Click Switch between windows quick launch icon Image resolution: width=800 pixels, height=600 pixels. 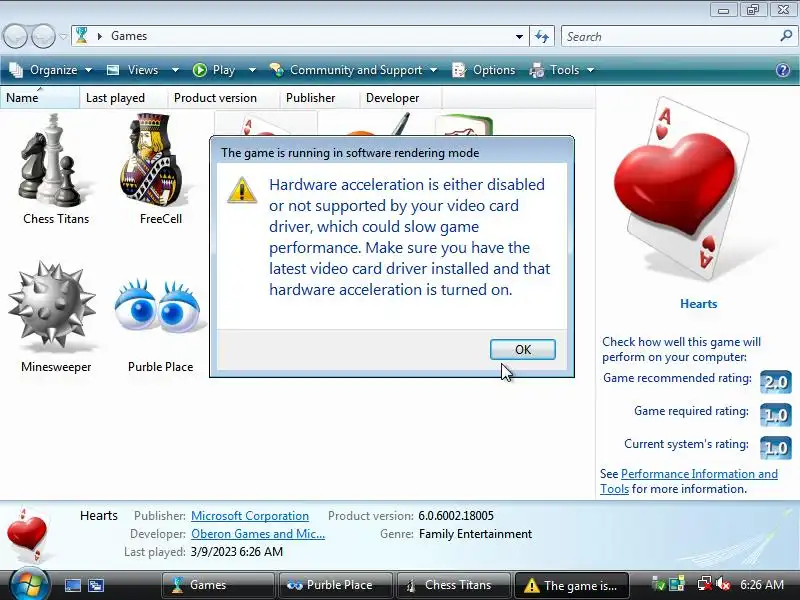(x=95, y=585)
